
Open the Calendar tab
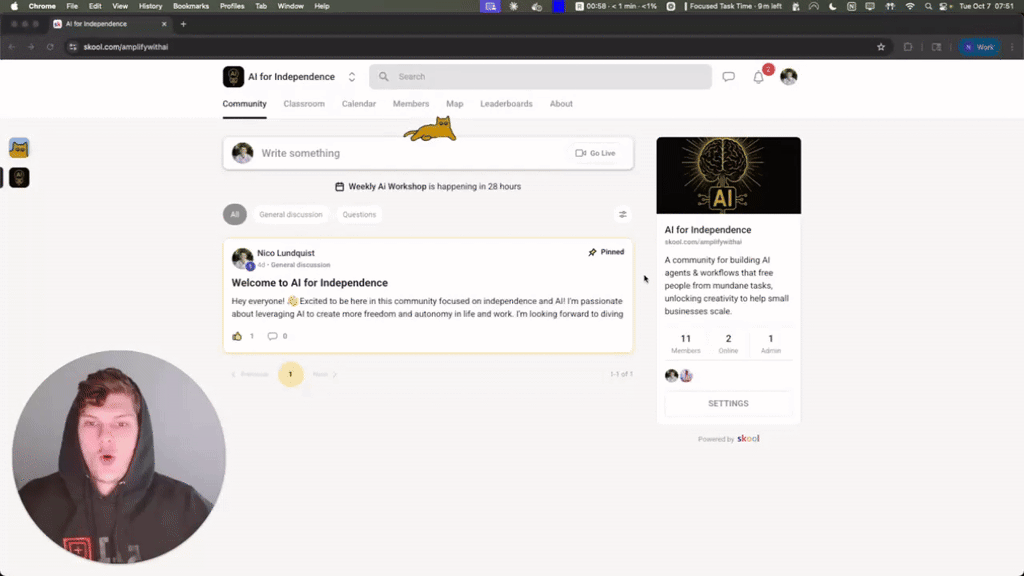click(x=359, y=104)
